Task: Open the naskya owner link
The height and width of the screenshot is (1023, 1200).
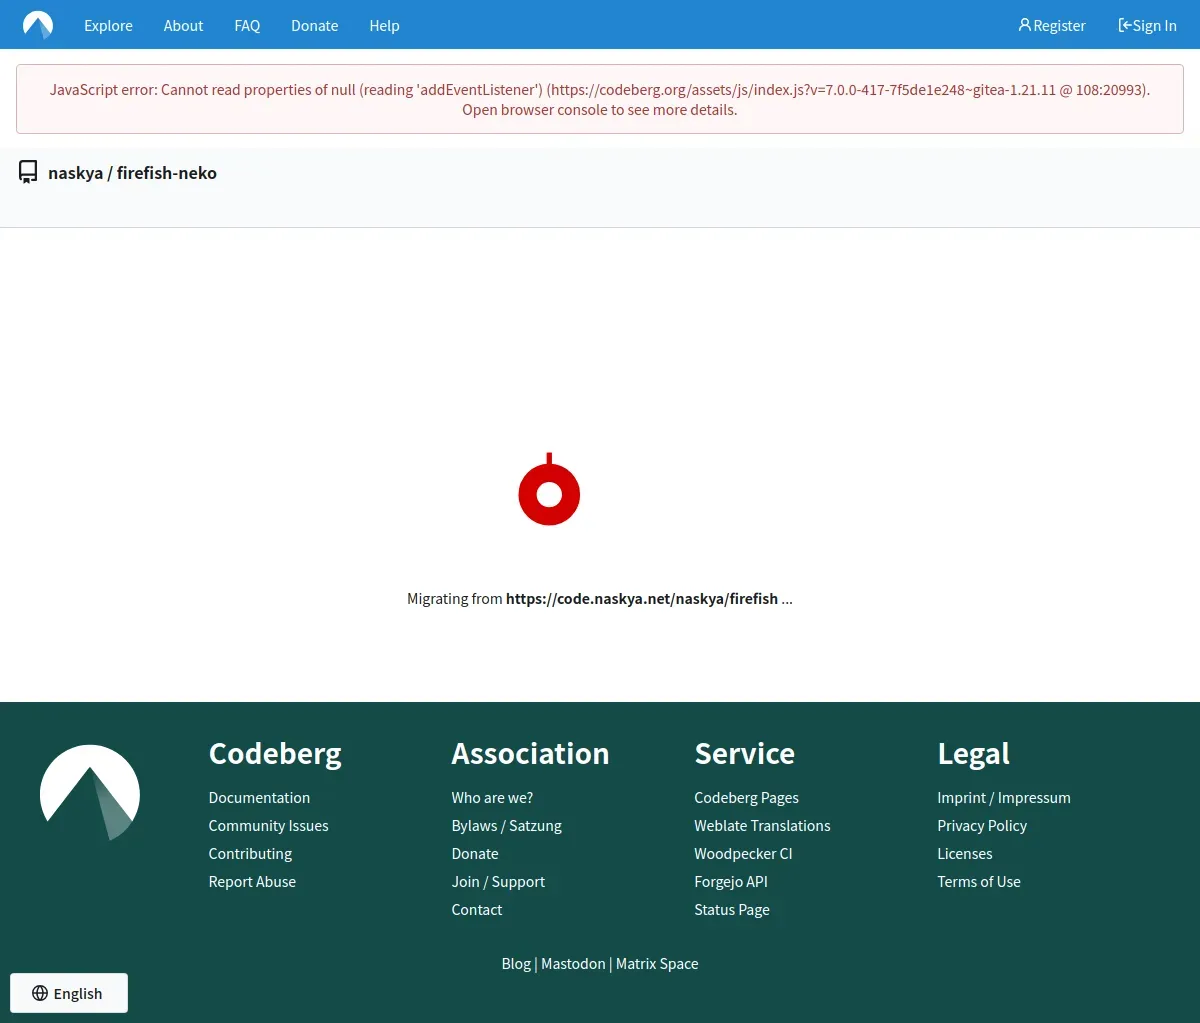Action: pos(75,173)
